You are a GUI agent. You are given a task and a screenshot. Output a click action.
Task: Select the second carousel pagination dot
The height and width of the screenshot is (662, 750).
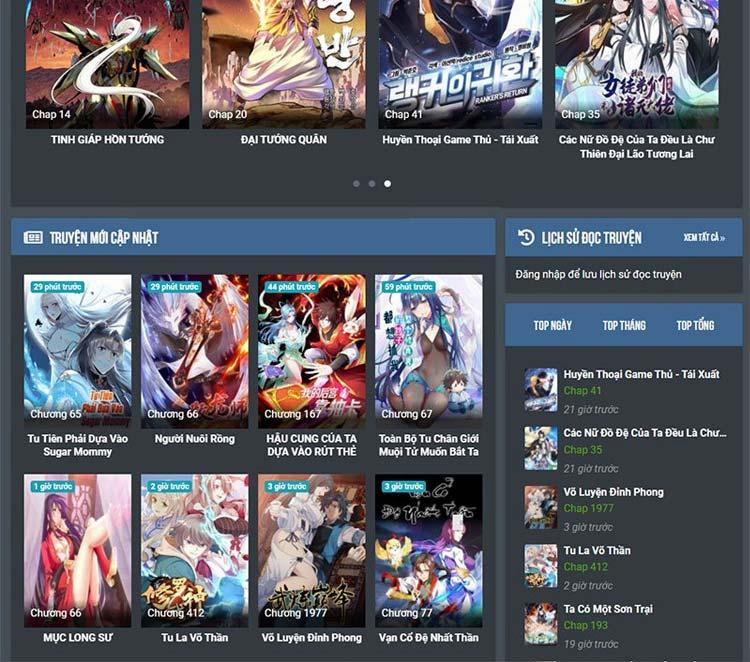click(372, 184)
